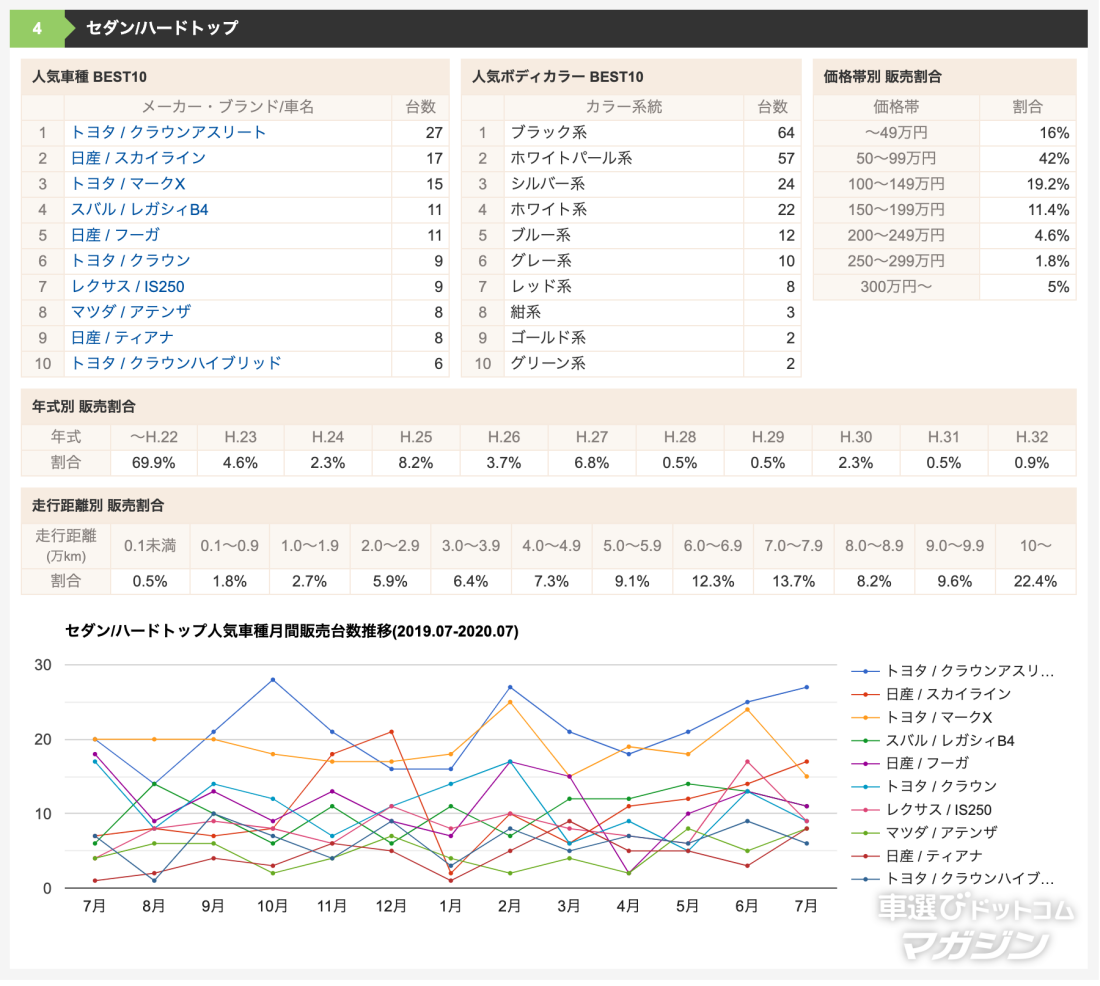
Task: Click the 〜49万円 price range cell
Action: click(896, 133)
